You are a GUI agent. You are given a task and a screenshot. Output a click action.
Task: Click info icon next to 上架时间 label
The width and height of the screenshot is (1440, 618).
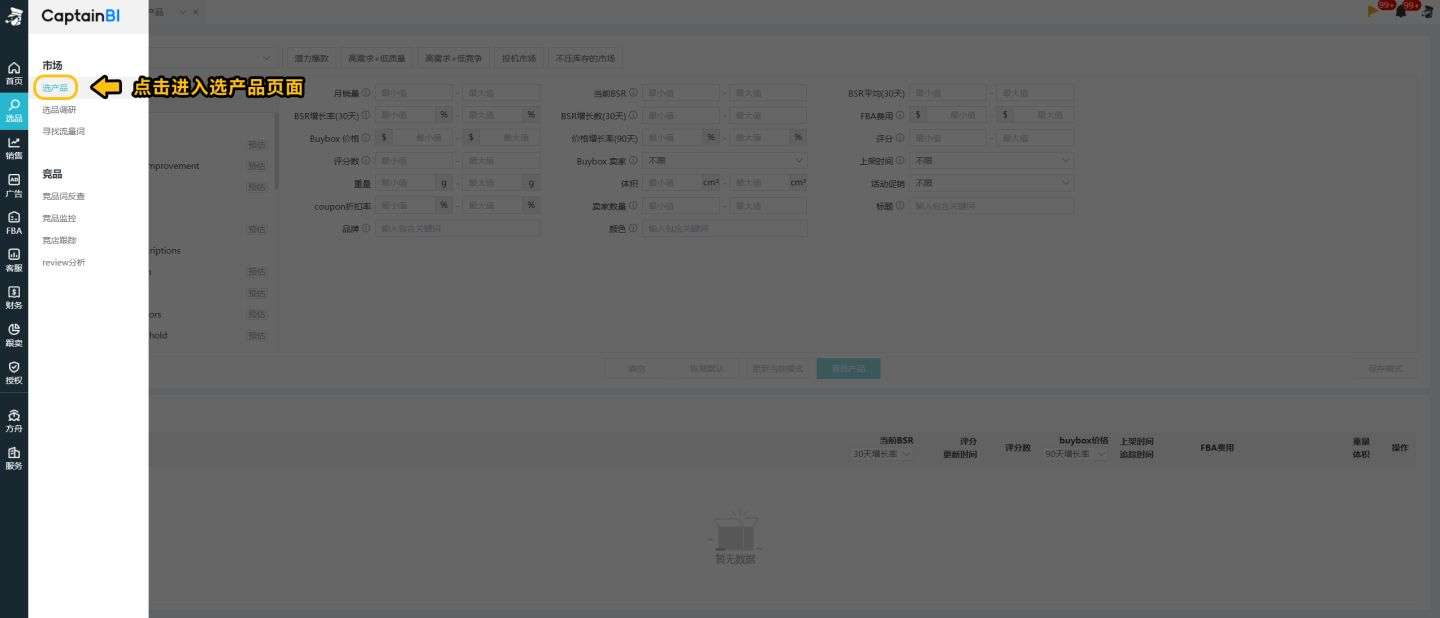[900, 160]
